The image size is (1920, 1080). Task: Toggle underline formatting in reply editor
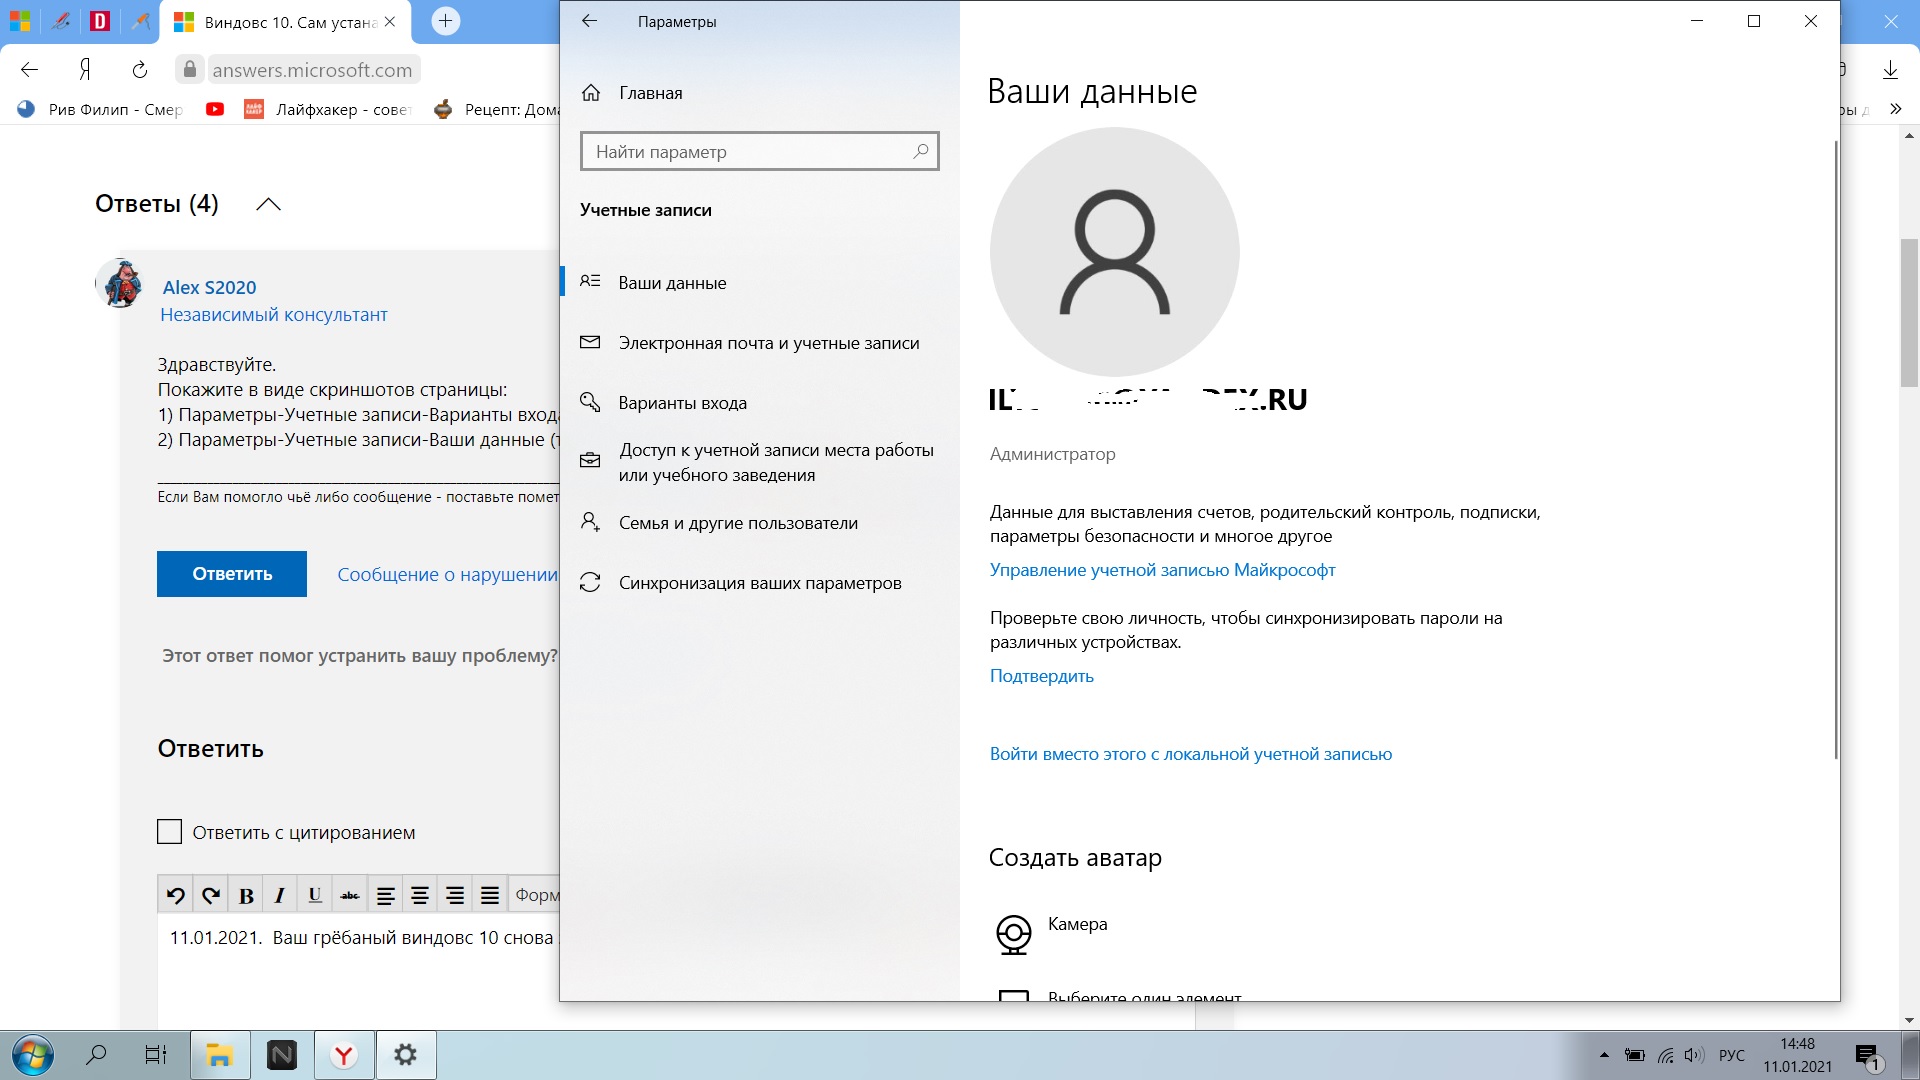[315, 895]
